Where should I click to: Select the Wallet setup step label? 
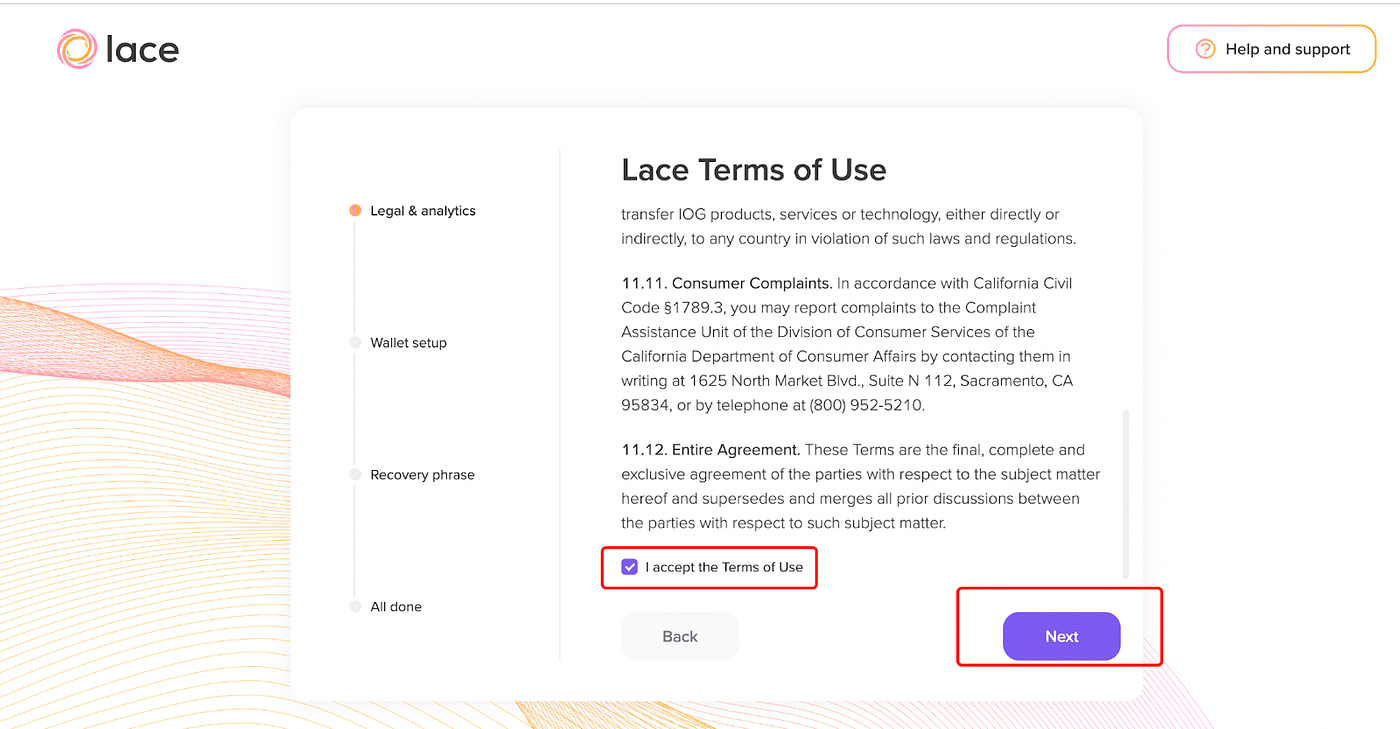[408, 343]
